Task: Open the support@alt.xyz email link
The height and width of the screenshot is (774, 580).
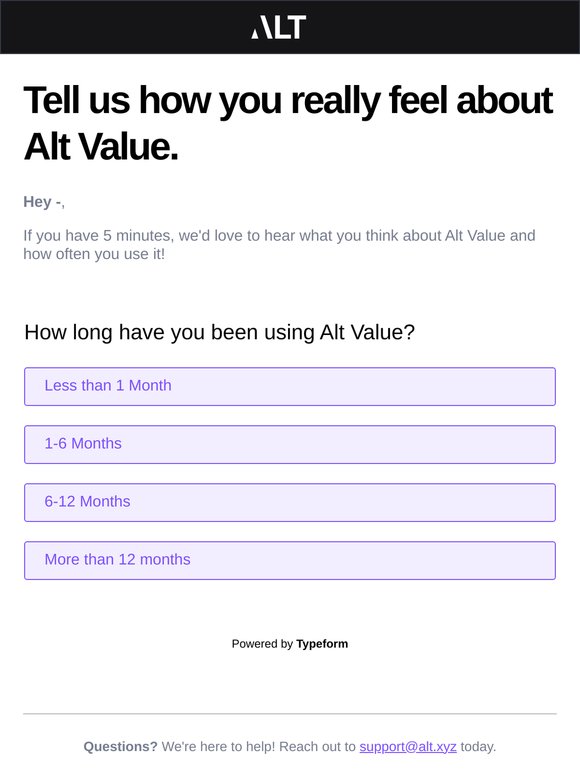Action: (x=408, y=746)
